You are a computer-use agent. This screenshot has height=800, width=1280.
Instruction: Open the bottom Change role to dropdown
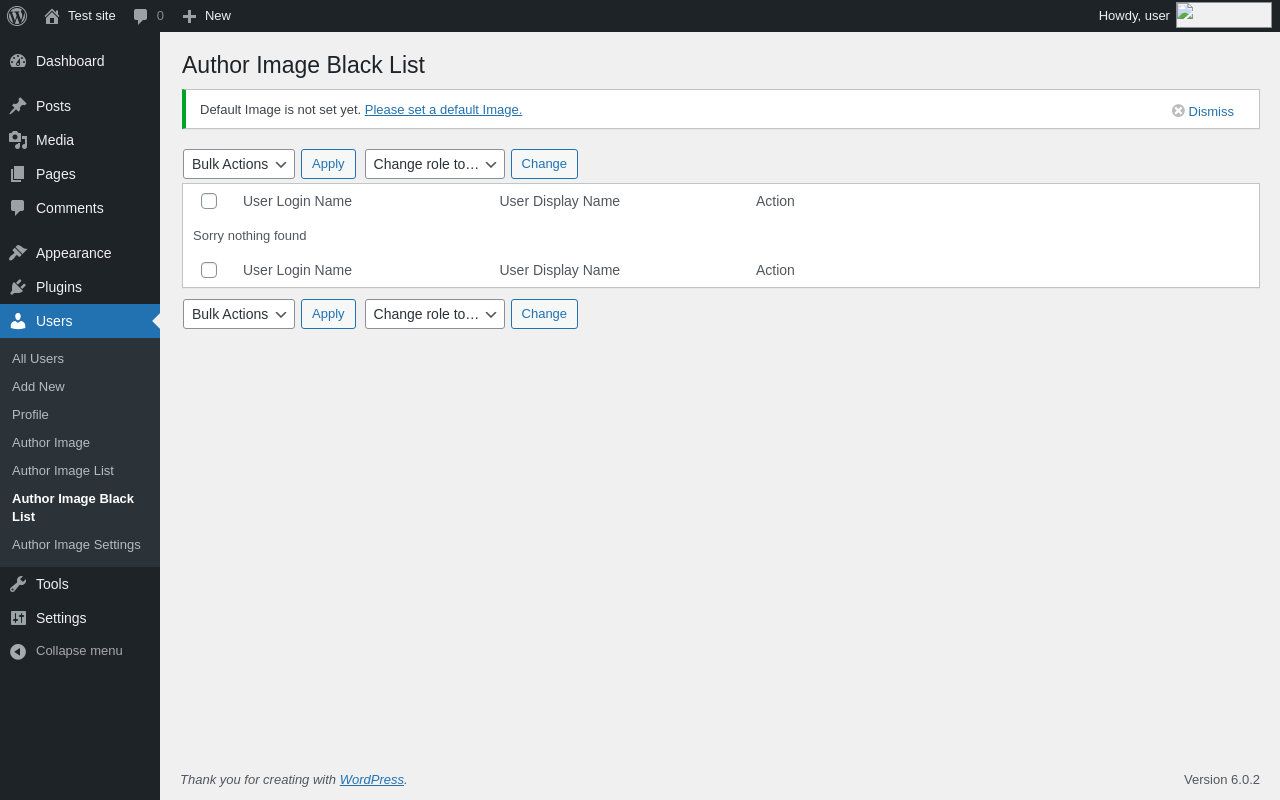(x=435, y=314)
